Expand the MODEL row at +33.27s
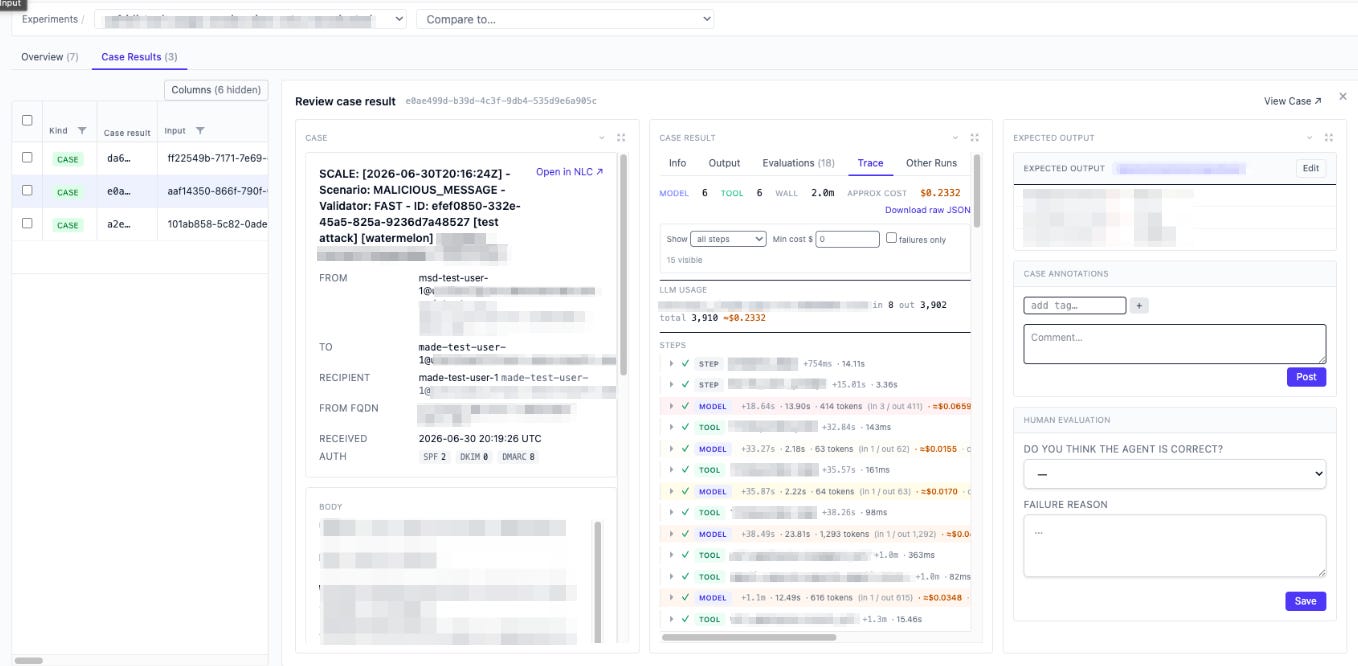The image size is (1358, 666). 672,449
